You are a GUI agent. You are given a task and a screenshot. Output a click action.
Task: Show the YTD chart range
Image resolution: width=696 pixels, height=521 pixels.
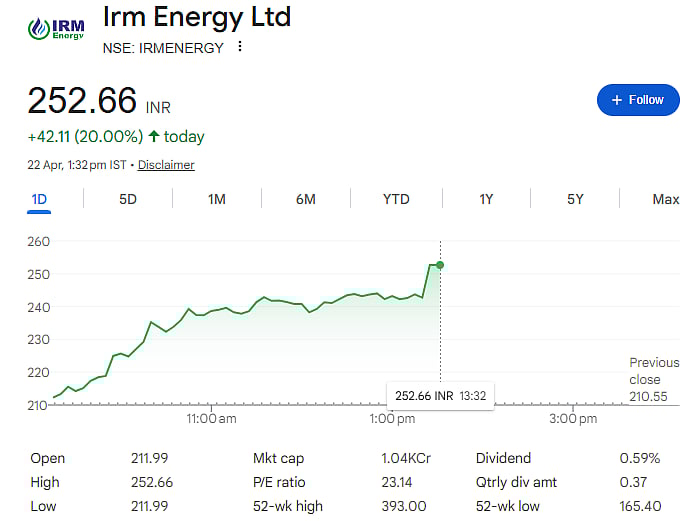(x=396, y=199)
